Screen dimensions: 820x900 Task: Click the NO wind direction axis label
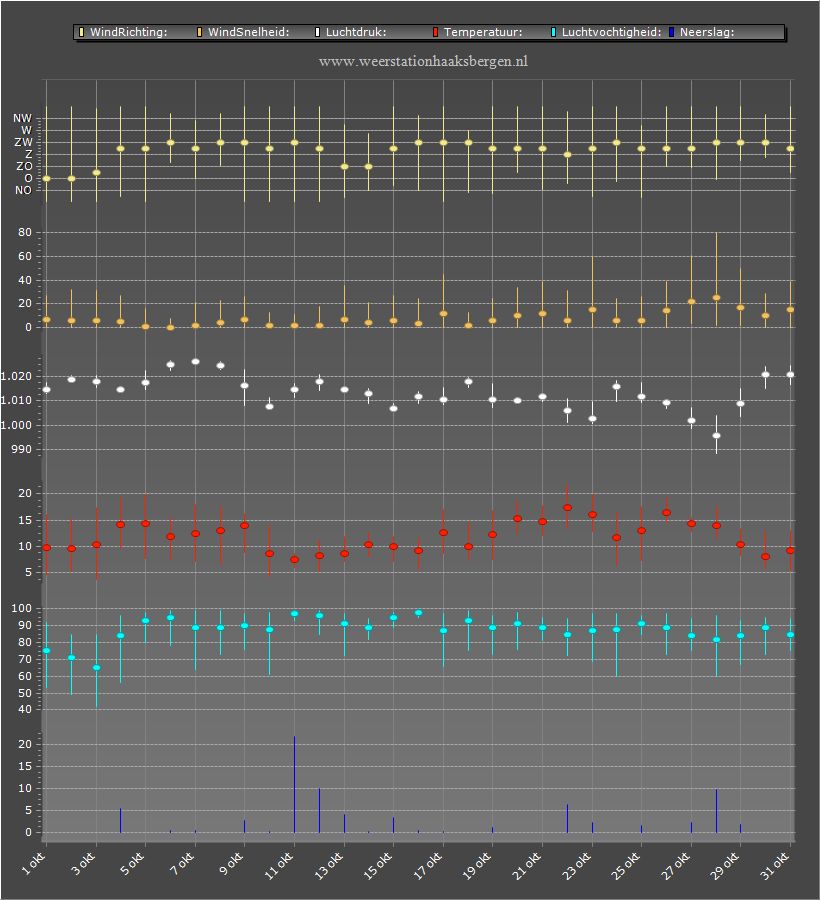coord(23,190)
